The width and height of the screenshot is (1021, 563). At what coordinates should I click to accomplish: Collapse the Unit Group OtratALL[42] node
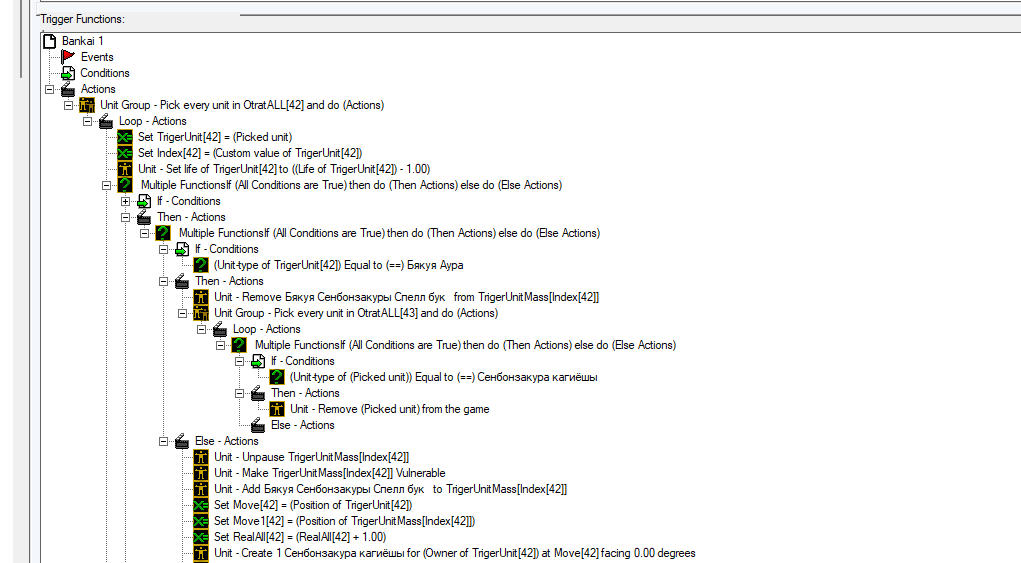(x=68, y=105)
